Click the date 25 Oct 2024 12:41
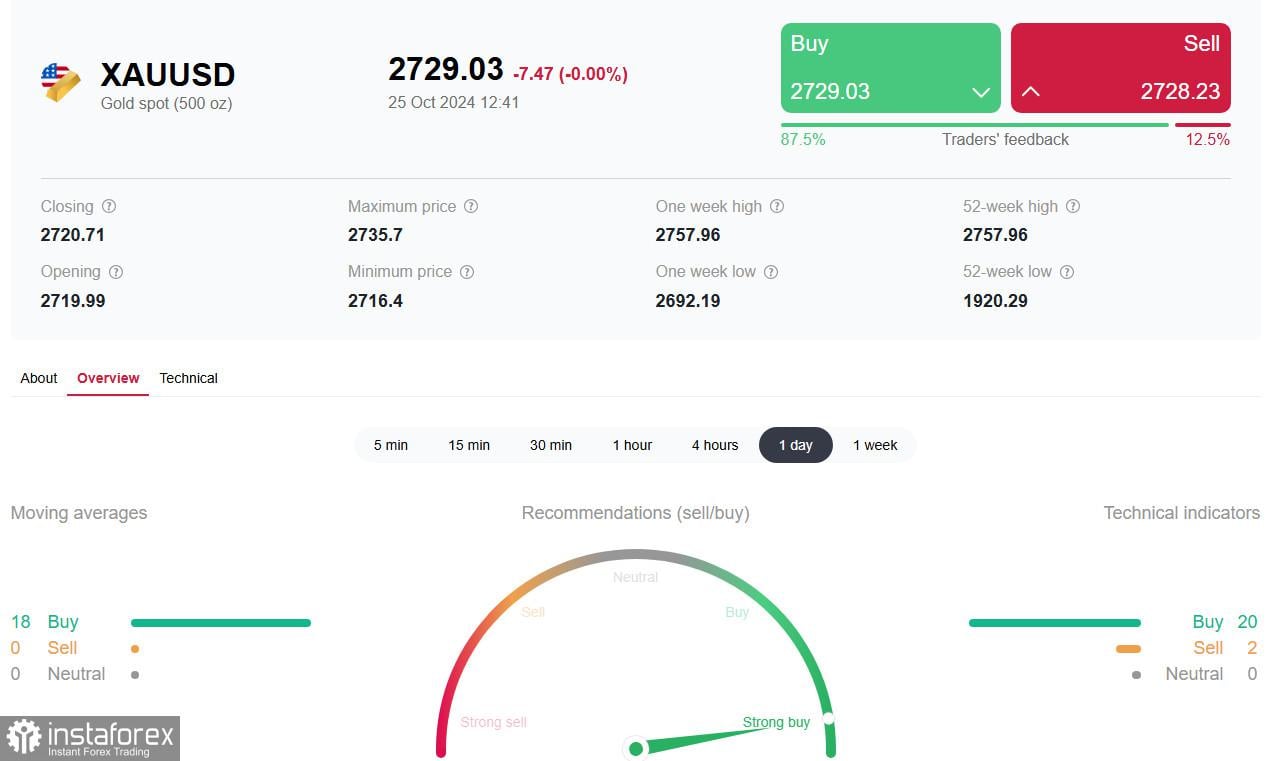Viewport: 1271px width, 761px height. coord(454,102)
